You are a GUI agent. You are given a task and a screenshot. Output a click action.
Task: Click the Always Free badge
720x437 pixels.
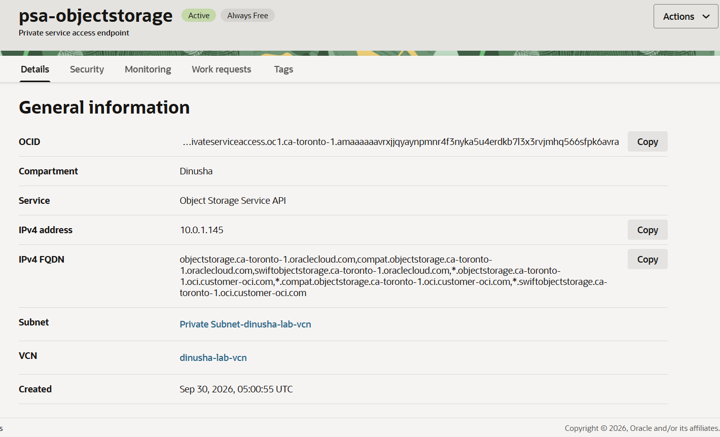pos(248,16)
